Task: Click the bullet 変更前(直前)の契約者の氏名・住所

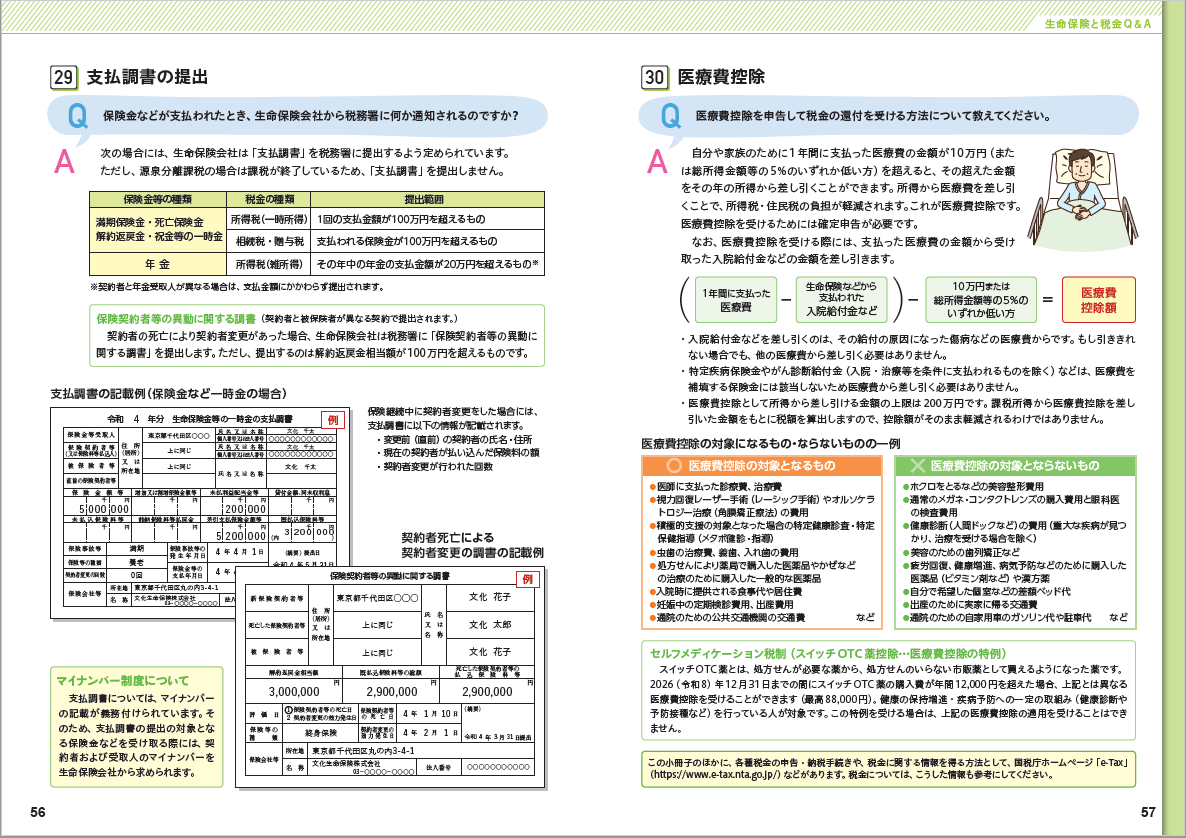Action: coord(454,439)
